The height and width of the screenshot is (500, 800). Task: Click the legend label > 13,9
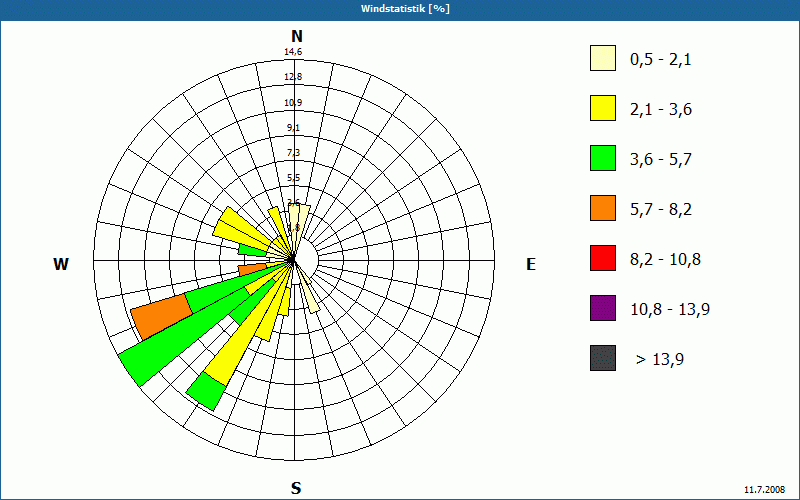660,360
